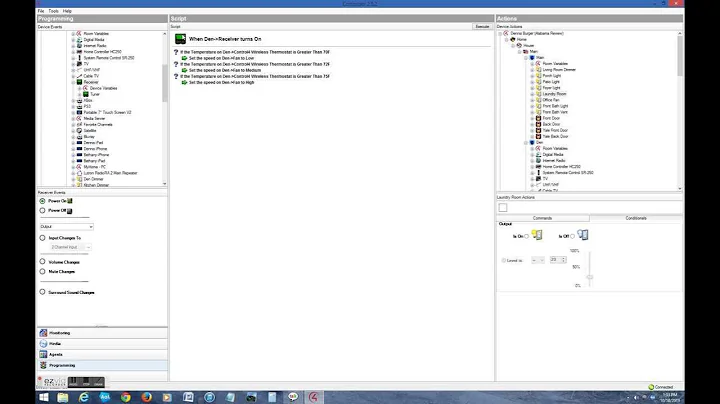
Task: Switch to the Commands tab
Action: [x=542, y=218]
